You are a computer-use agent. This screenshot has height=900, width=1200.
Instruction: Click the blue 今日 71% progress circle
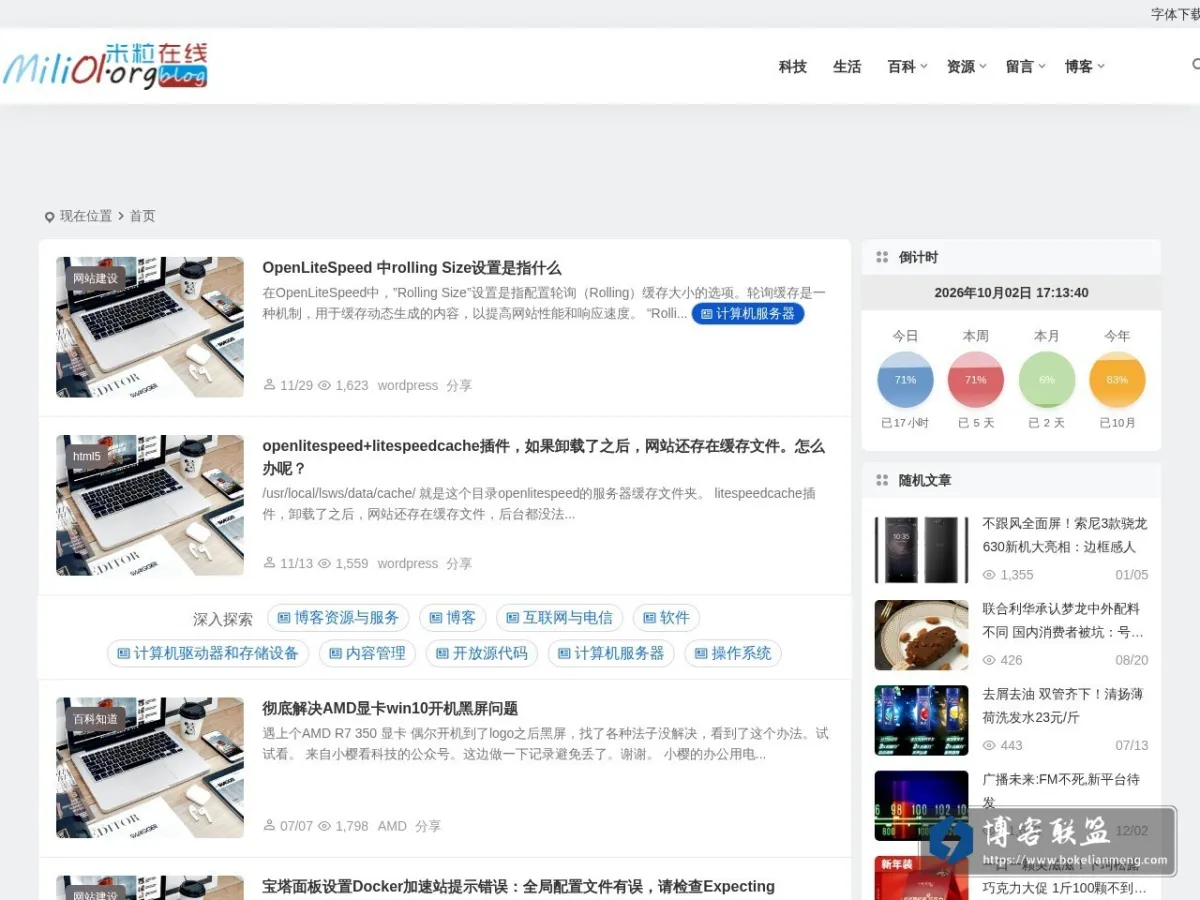905,380
